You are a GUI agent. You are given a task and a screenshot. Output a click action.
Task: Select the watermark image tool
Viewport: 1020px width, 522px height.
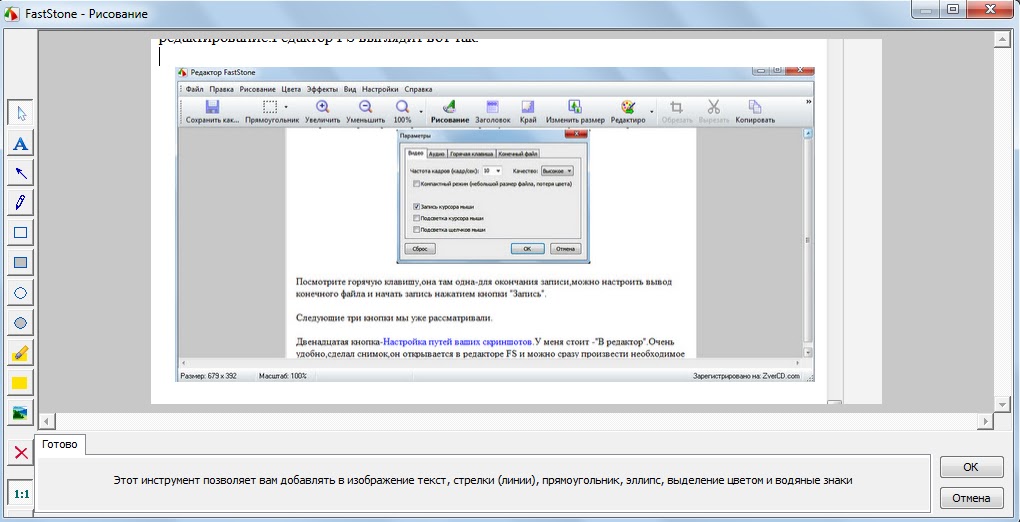pyautogui.click(x=21, y=413)
